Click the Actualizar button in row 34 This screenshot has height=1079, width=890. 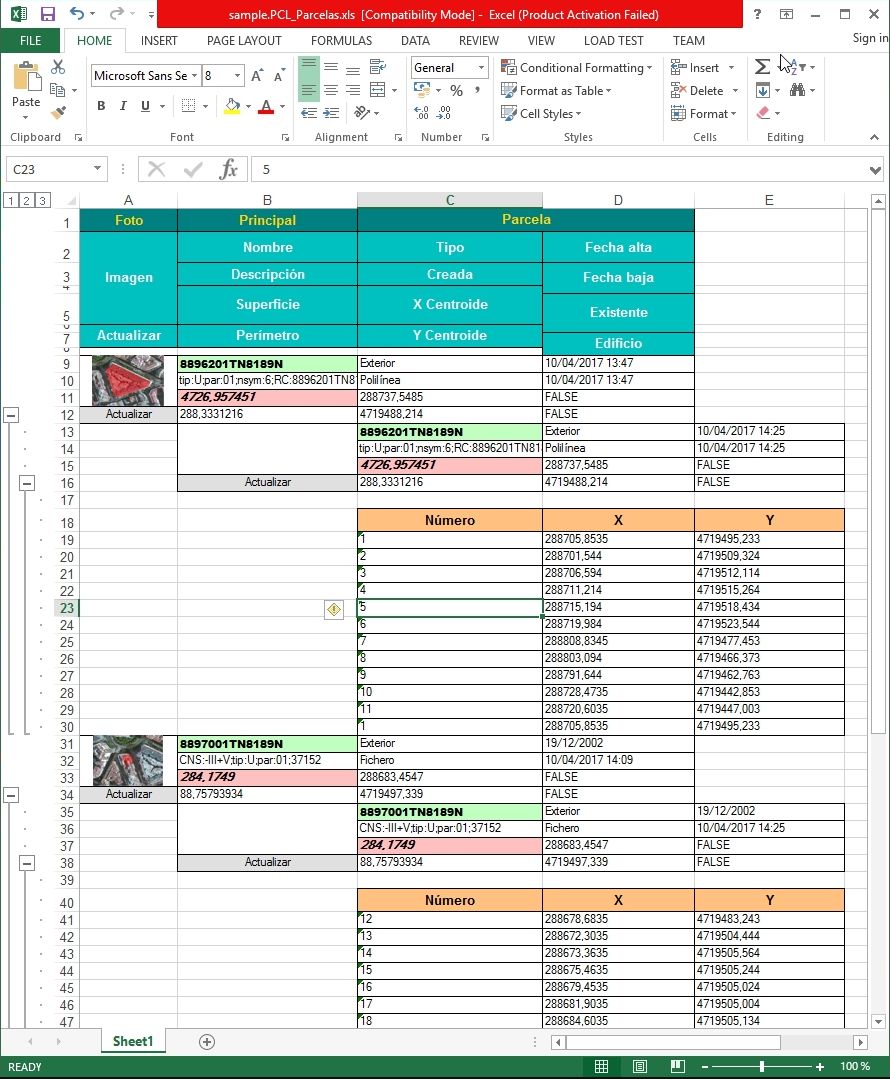click(129, 794)
